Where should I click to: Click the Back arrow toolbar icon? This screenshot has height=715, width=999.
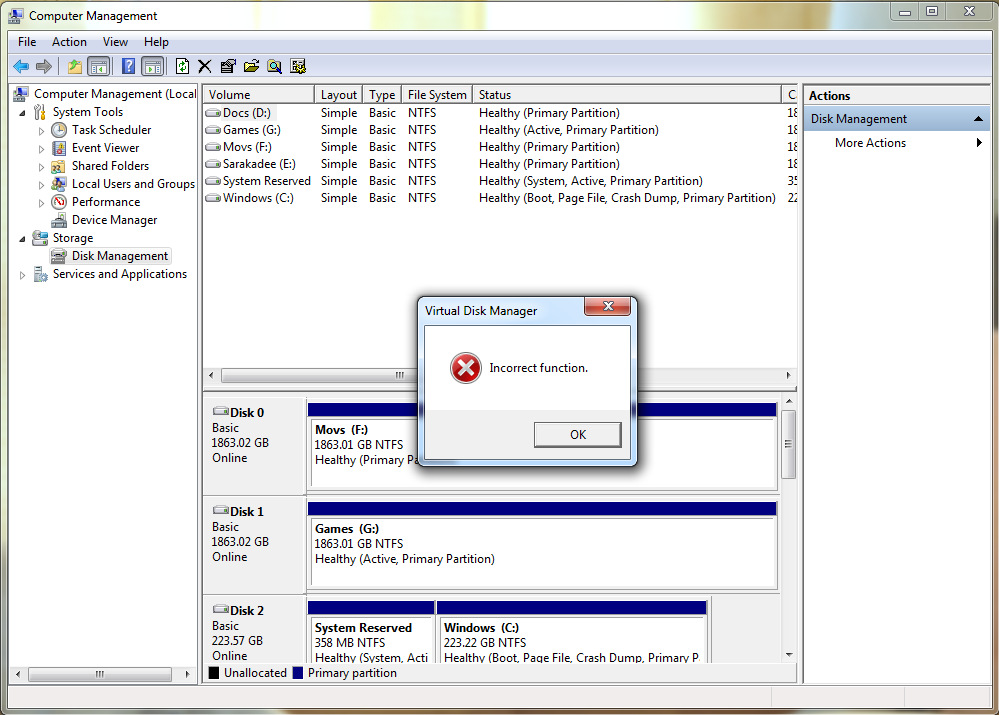(x=21, y=66)
